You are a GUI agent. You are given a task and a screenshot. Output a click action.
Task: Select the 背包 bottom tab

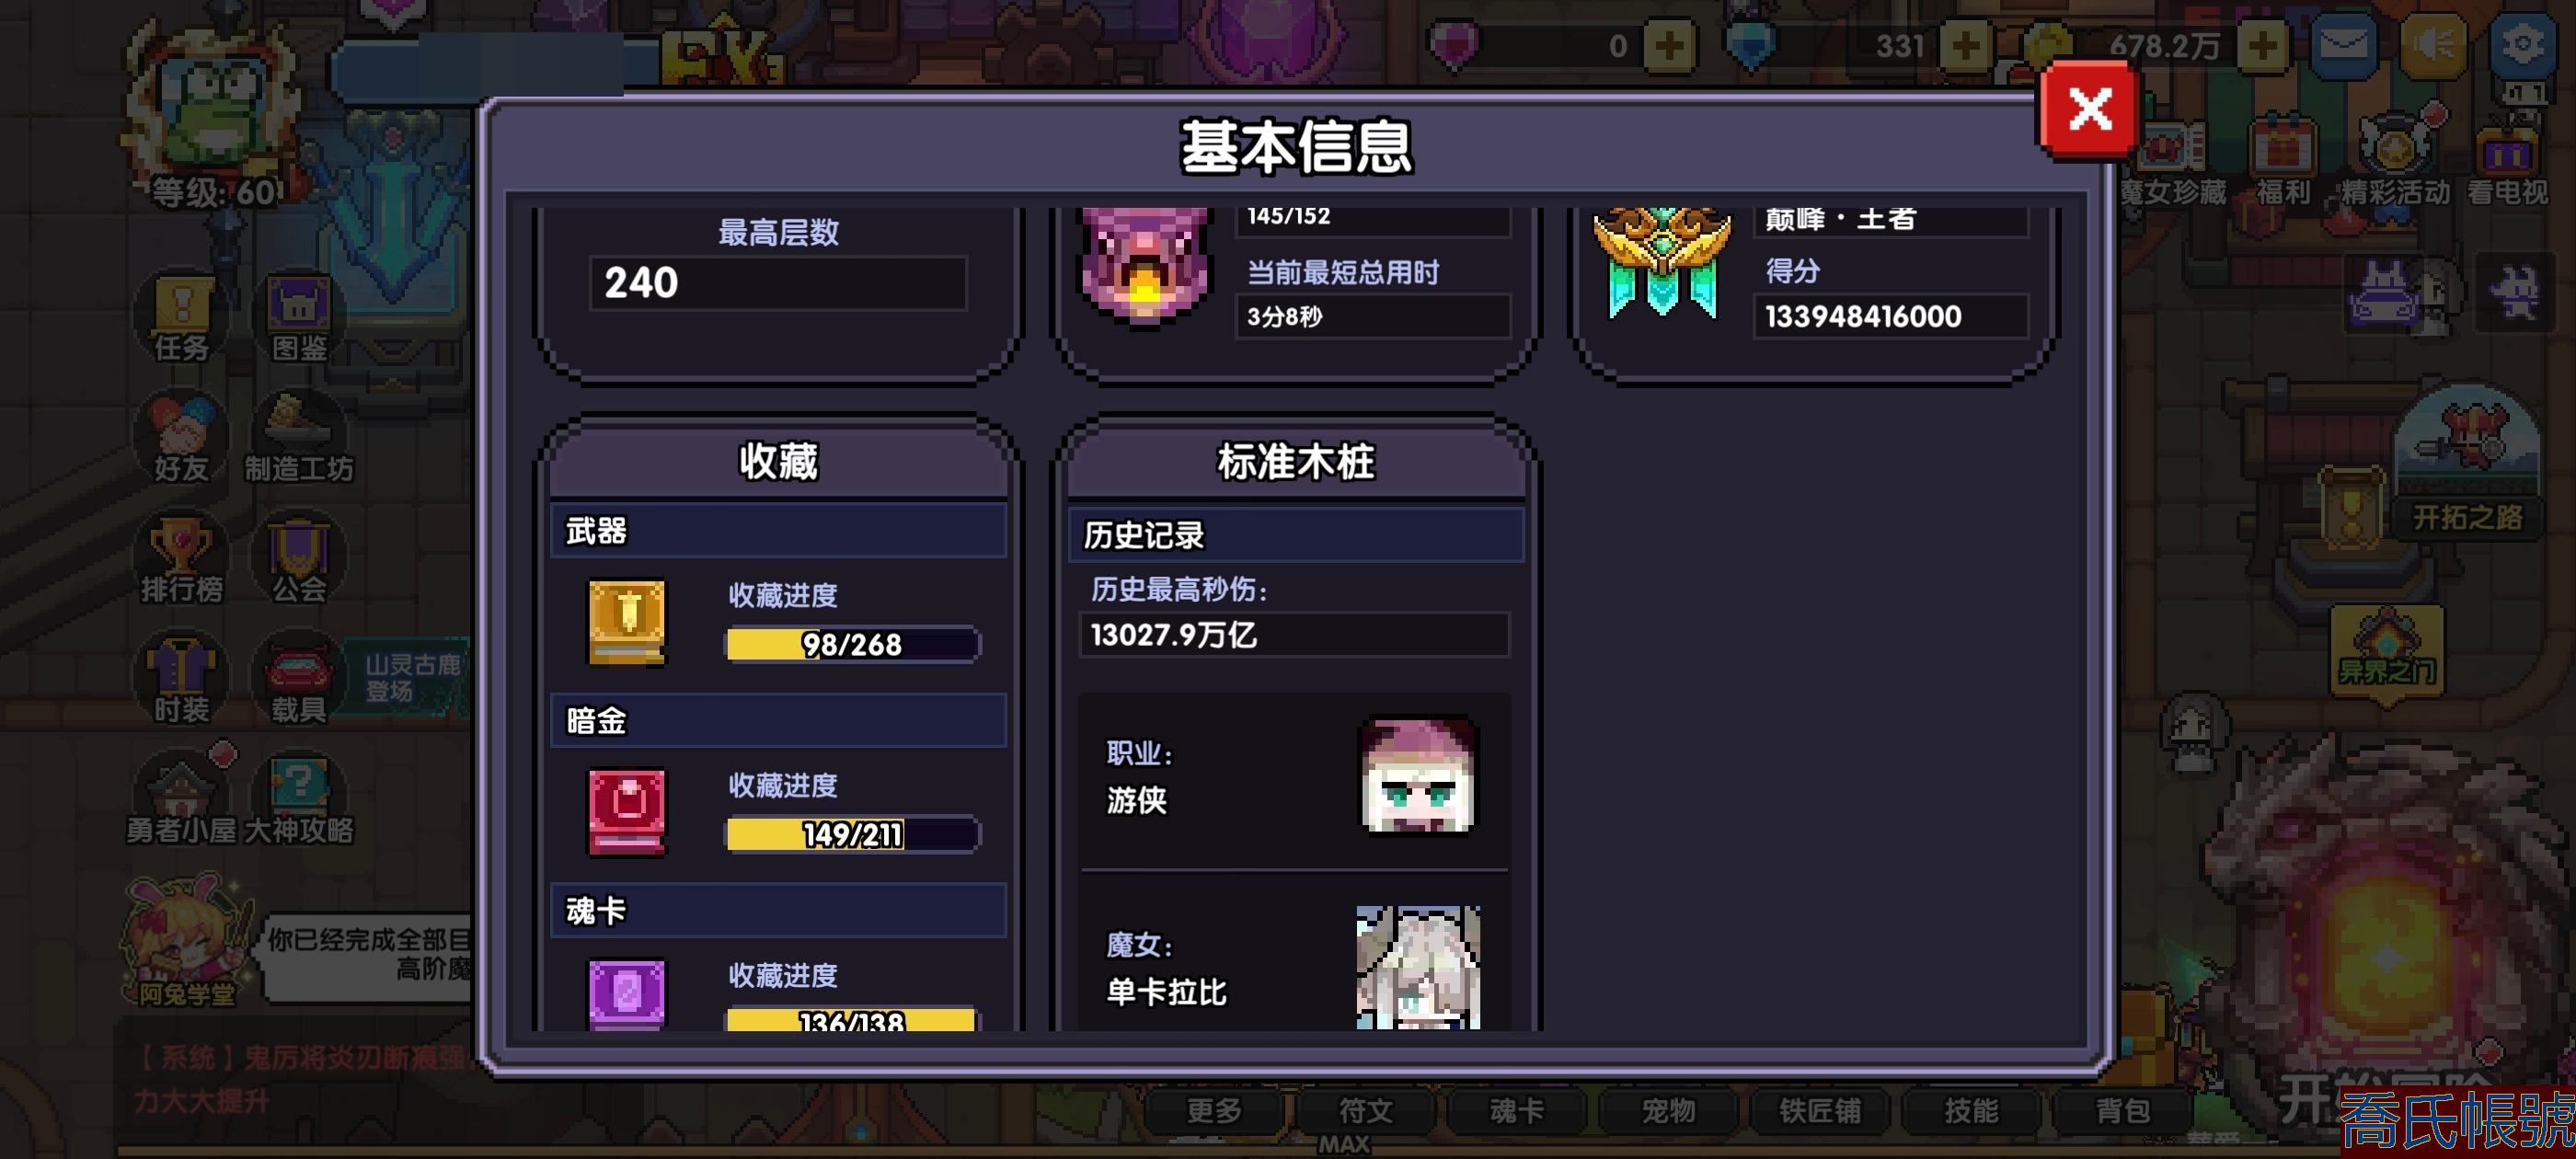[2122, 1110]
